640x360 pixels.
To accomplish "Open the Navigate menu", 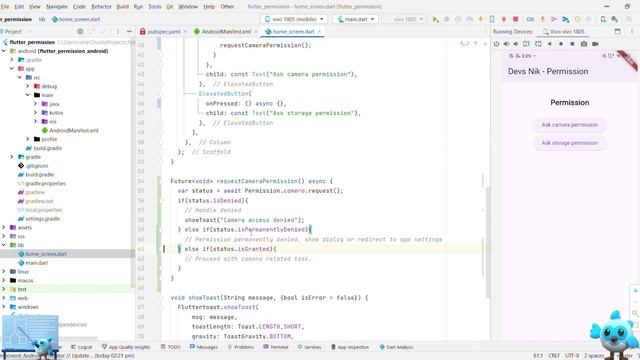I will (57, 7).
